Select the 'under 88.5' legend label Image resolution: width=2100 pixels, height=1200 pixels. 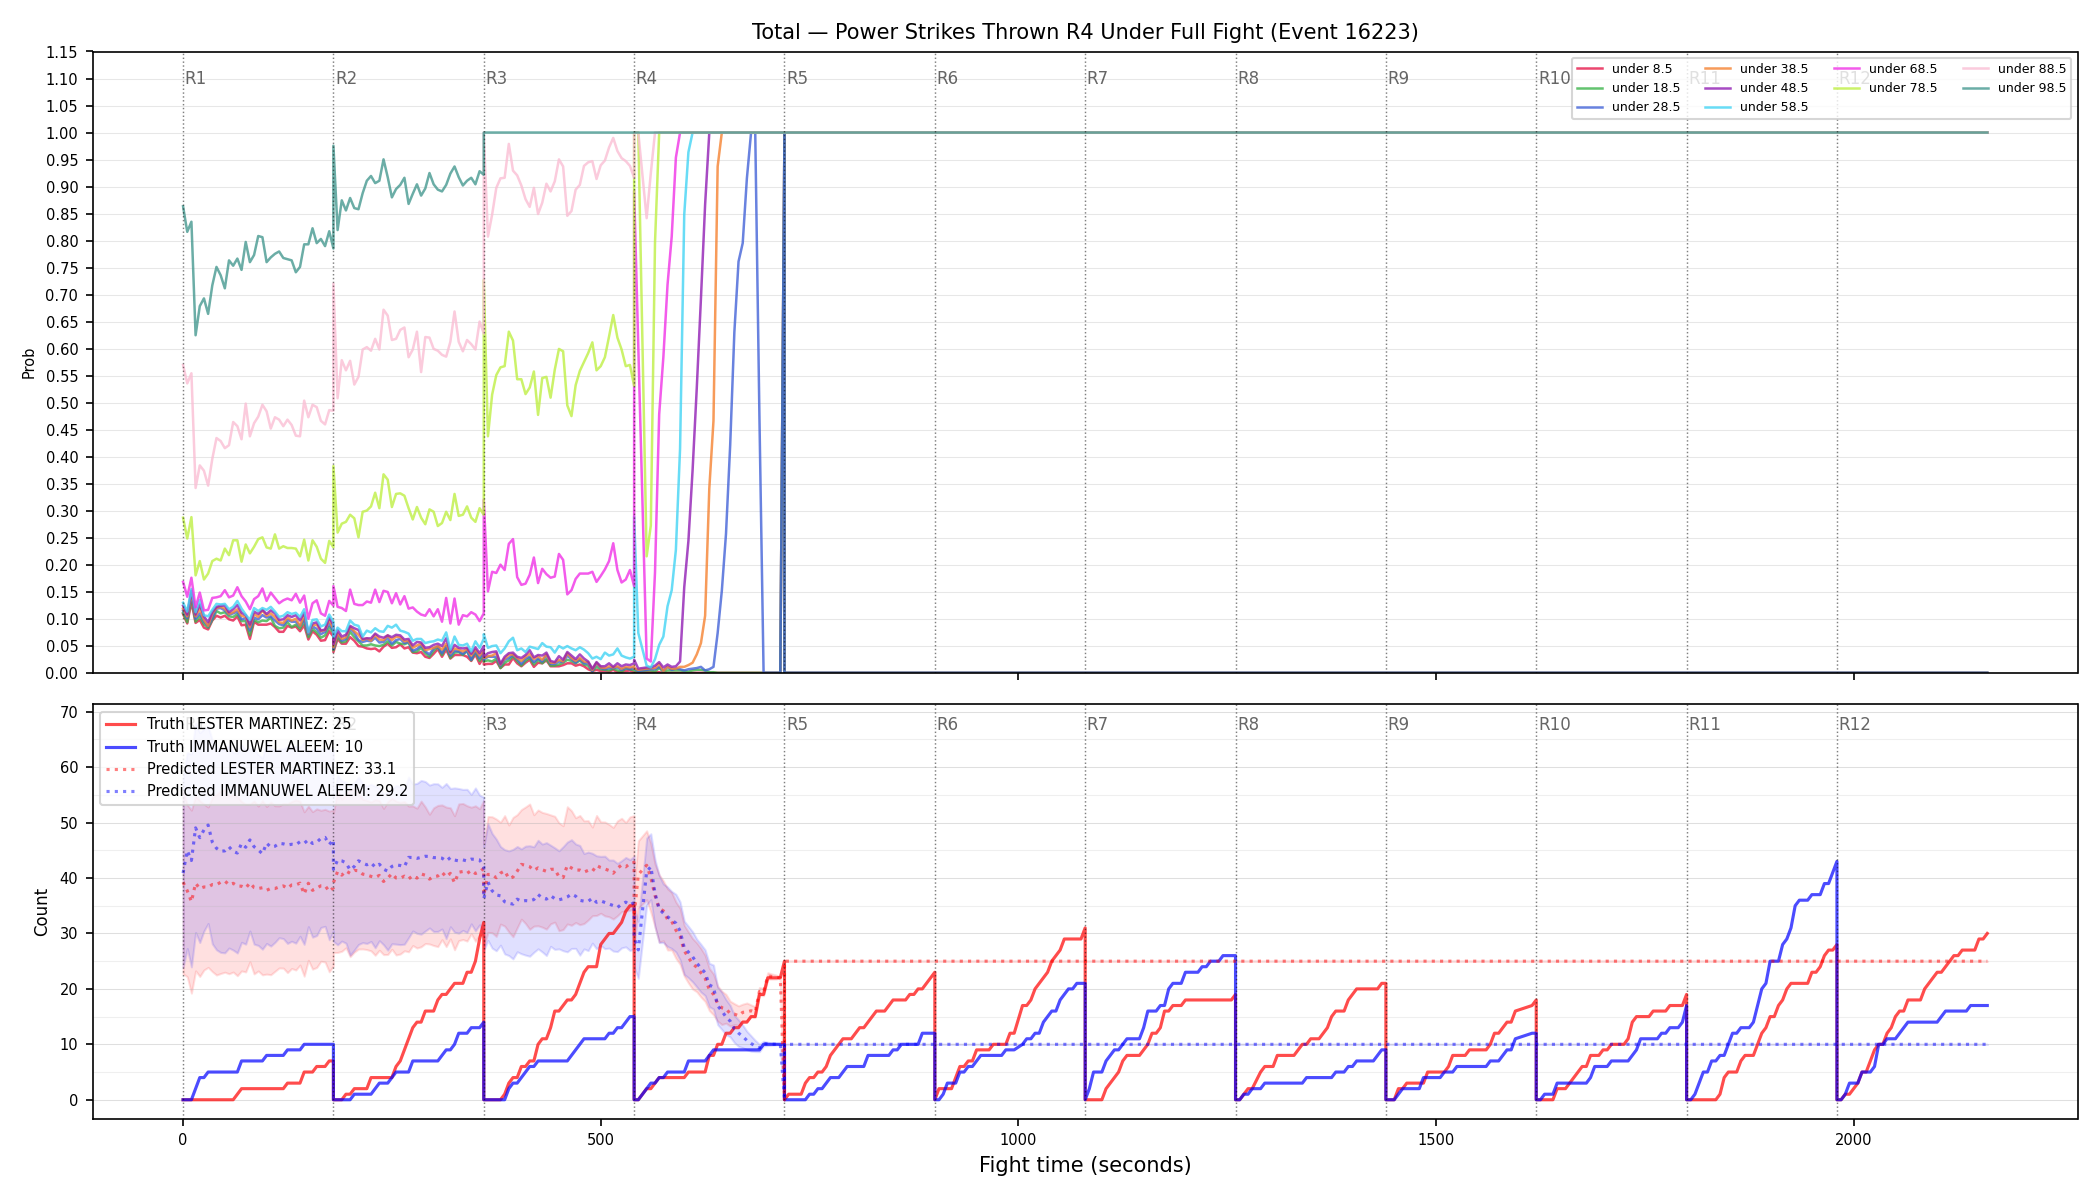tap(2032, 69)
